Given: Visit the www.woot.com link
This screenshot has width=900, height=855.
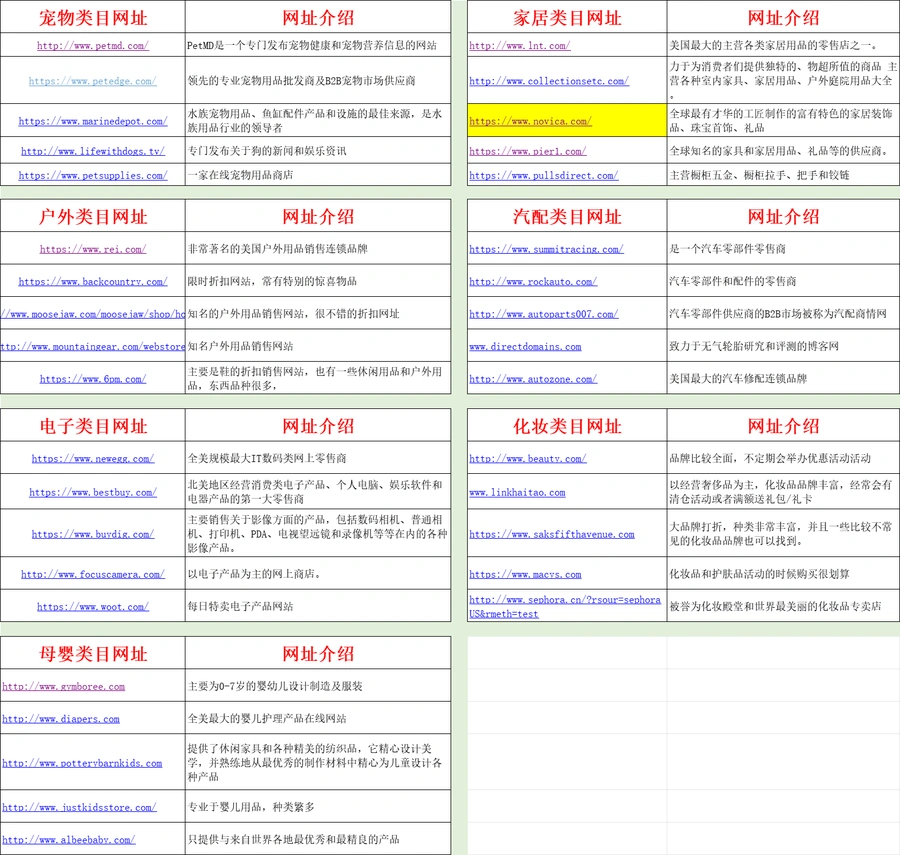Looking at the screenshot, I should [92, 607].
